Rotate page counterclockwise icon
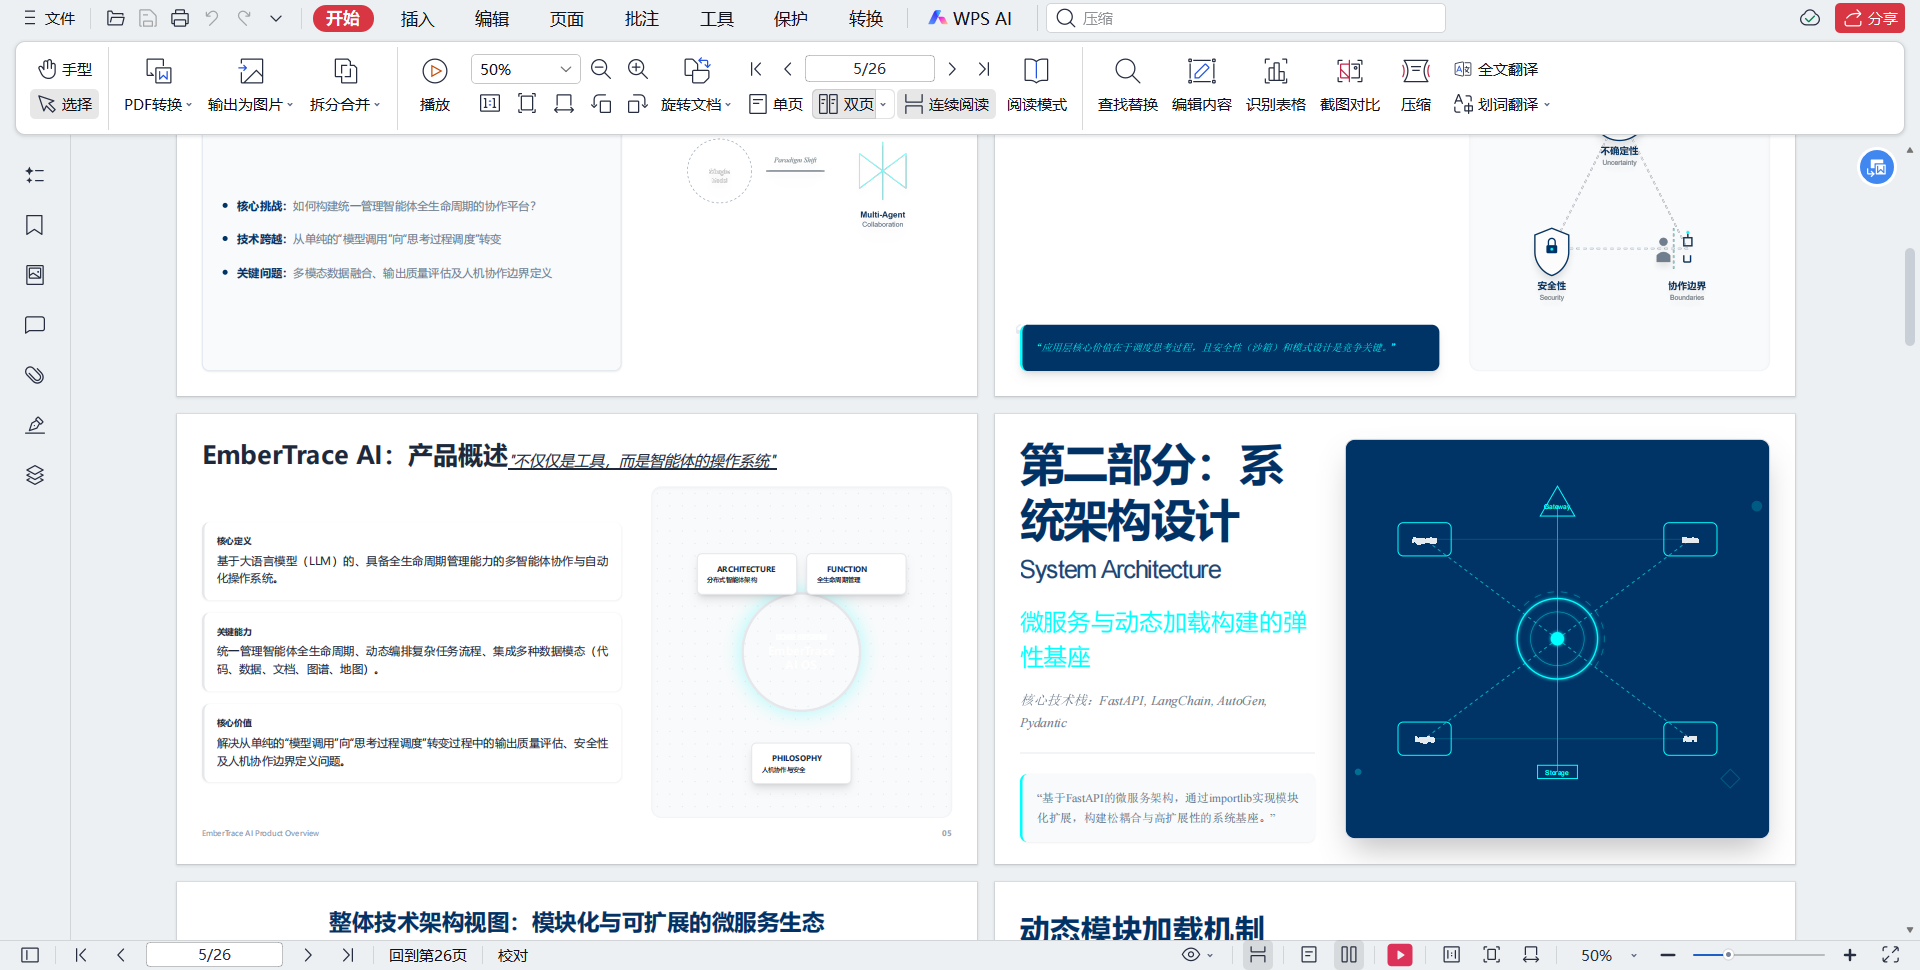The image size is (1920, 970). (x=601, y=103)
